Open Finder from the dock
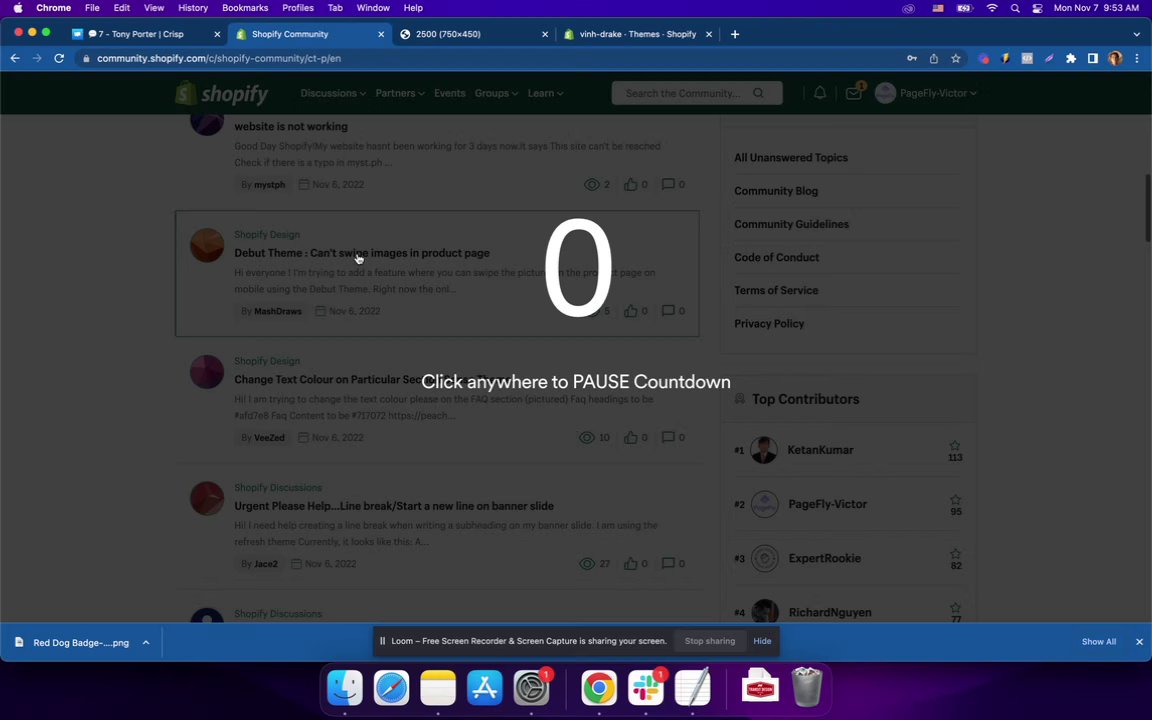 coord(345,688)
